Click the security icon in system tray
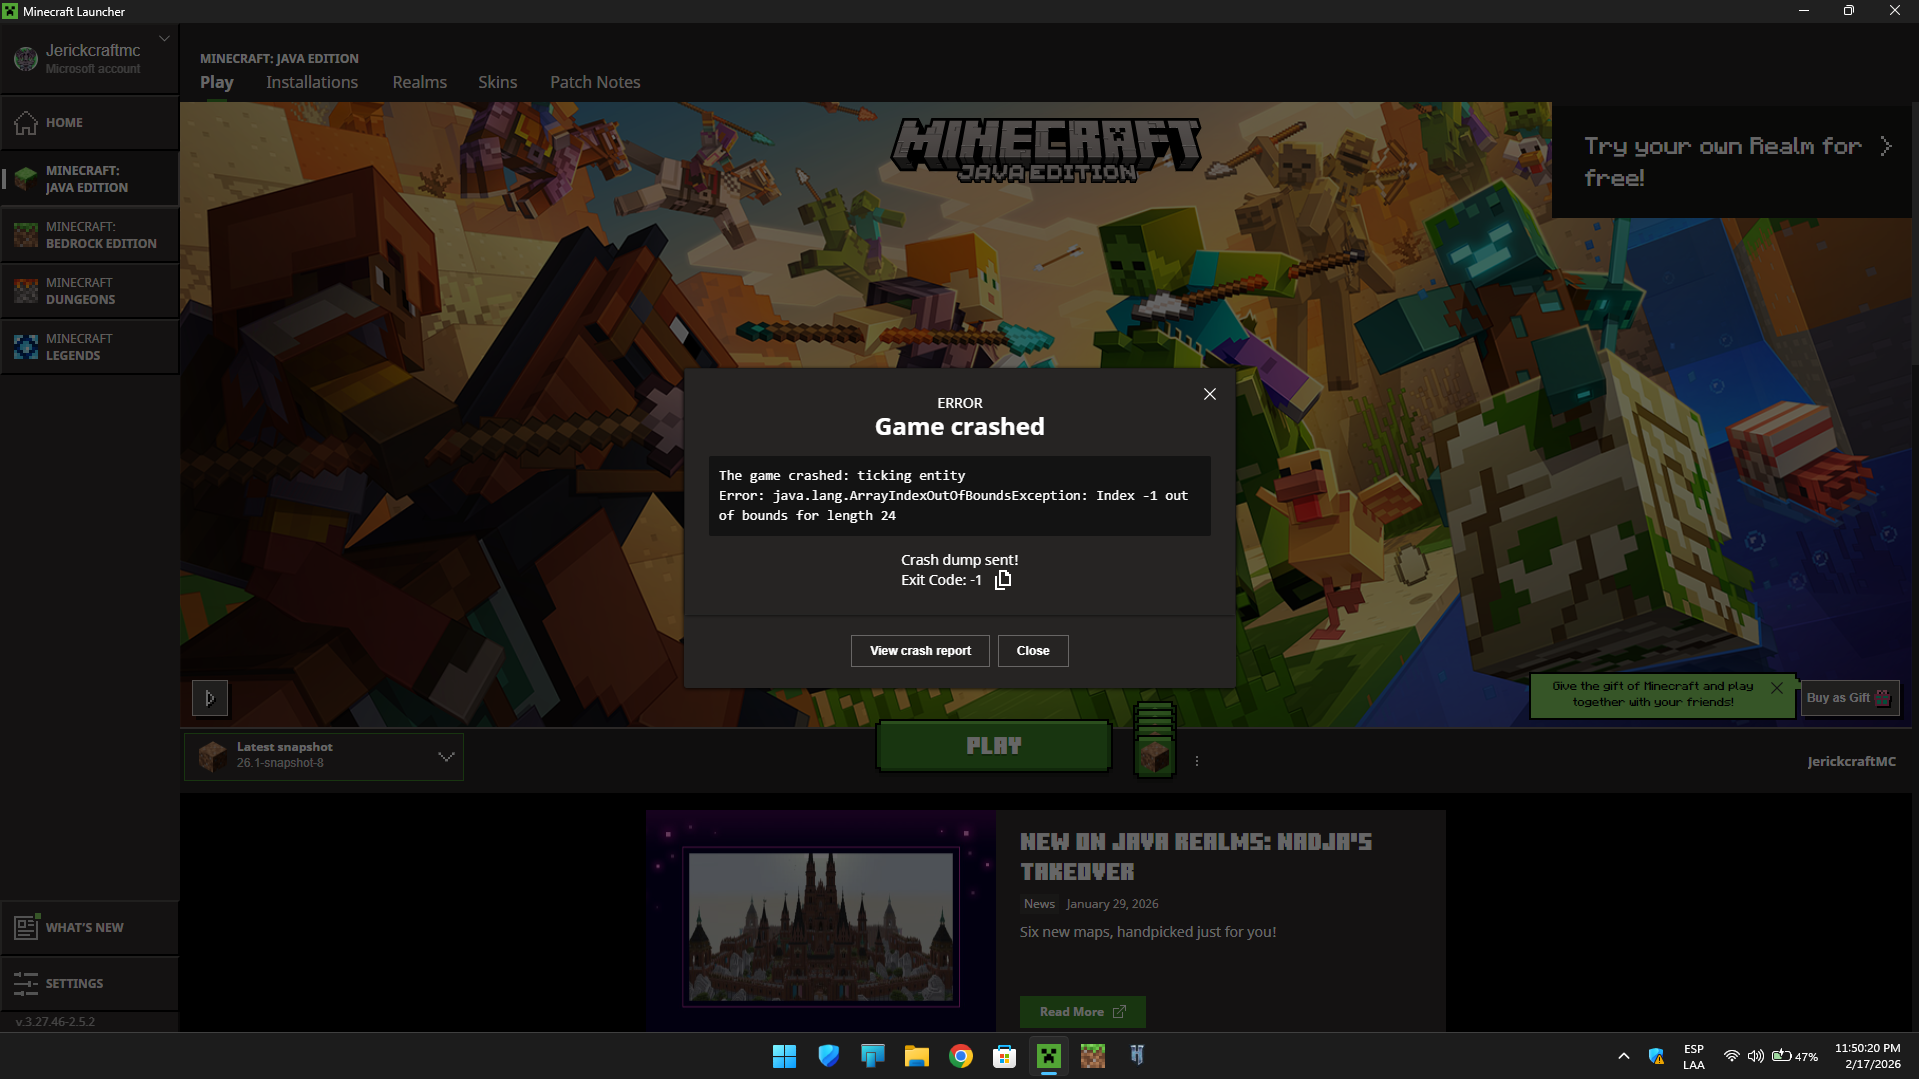Screen dimensions: 1919x1079 click(1656, 1056)
